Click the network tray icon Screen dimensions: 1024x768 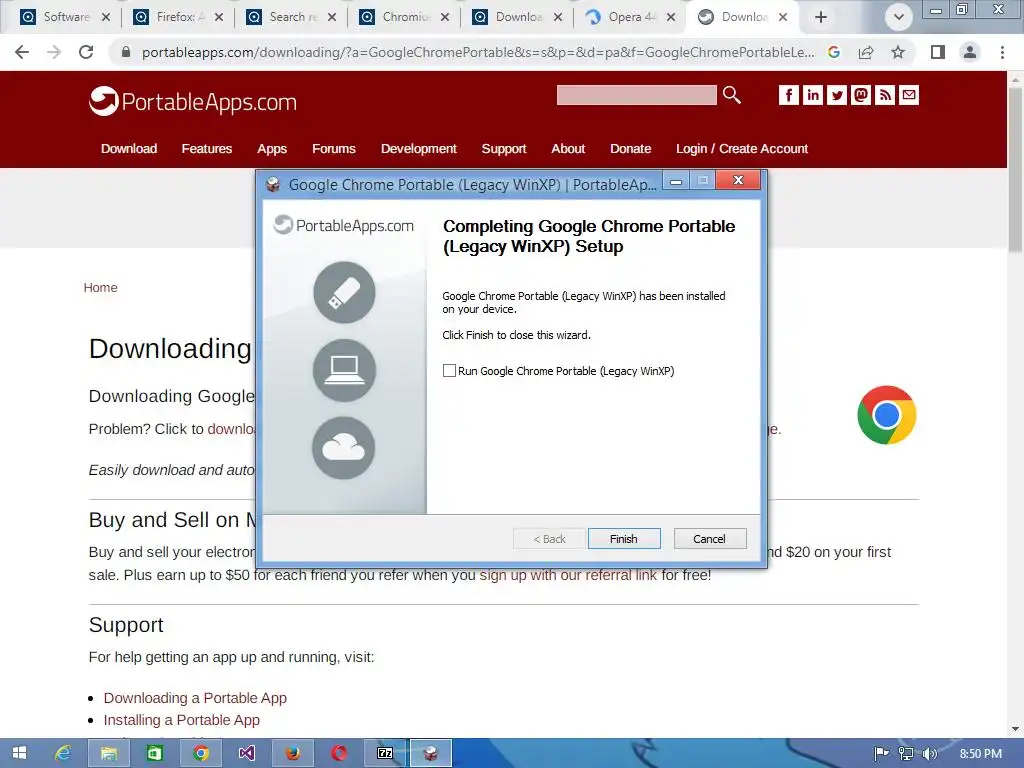point(906,754)
